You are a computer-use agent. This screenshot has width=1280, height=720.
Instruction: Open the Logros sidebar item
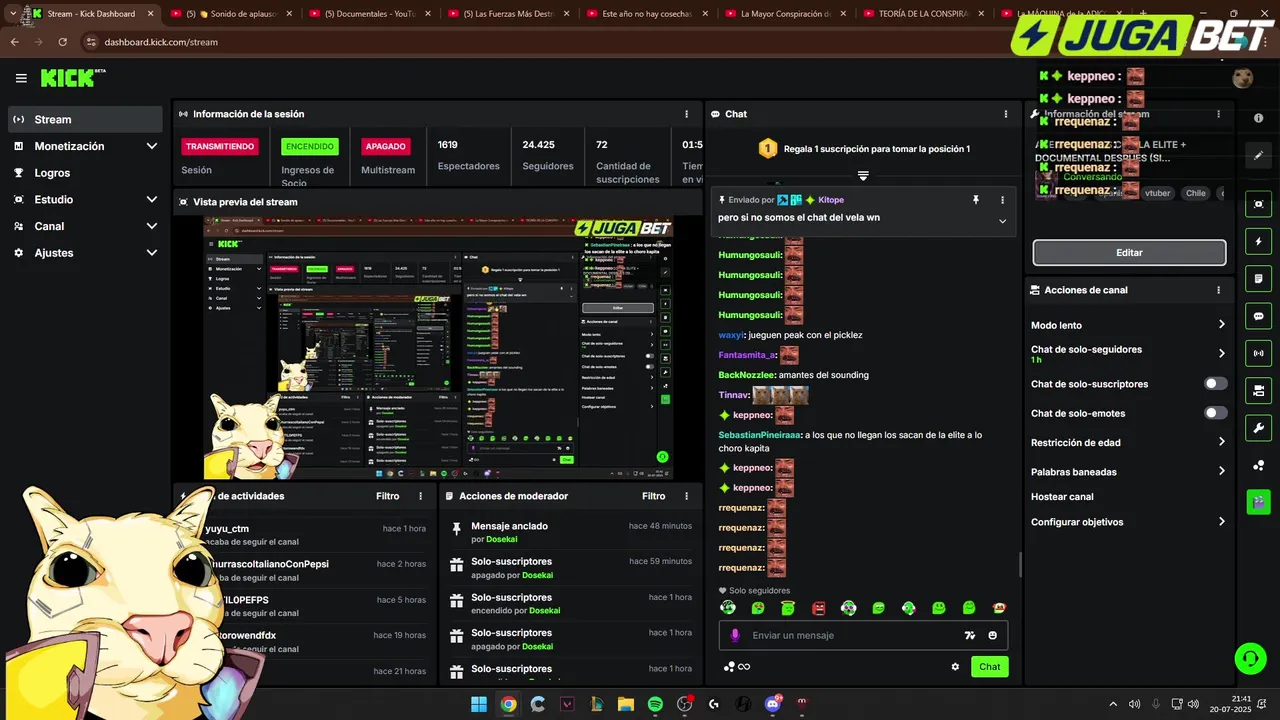coord(85,173)
